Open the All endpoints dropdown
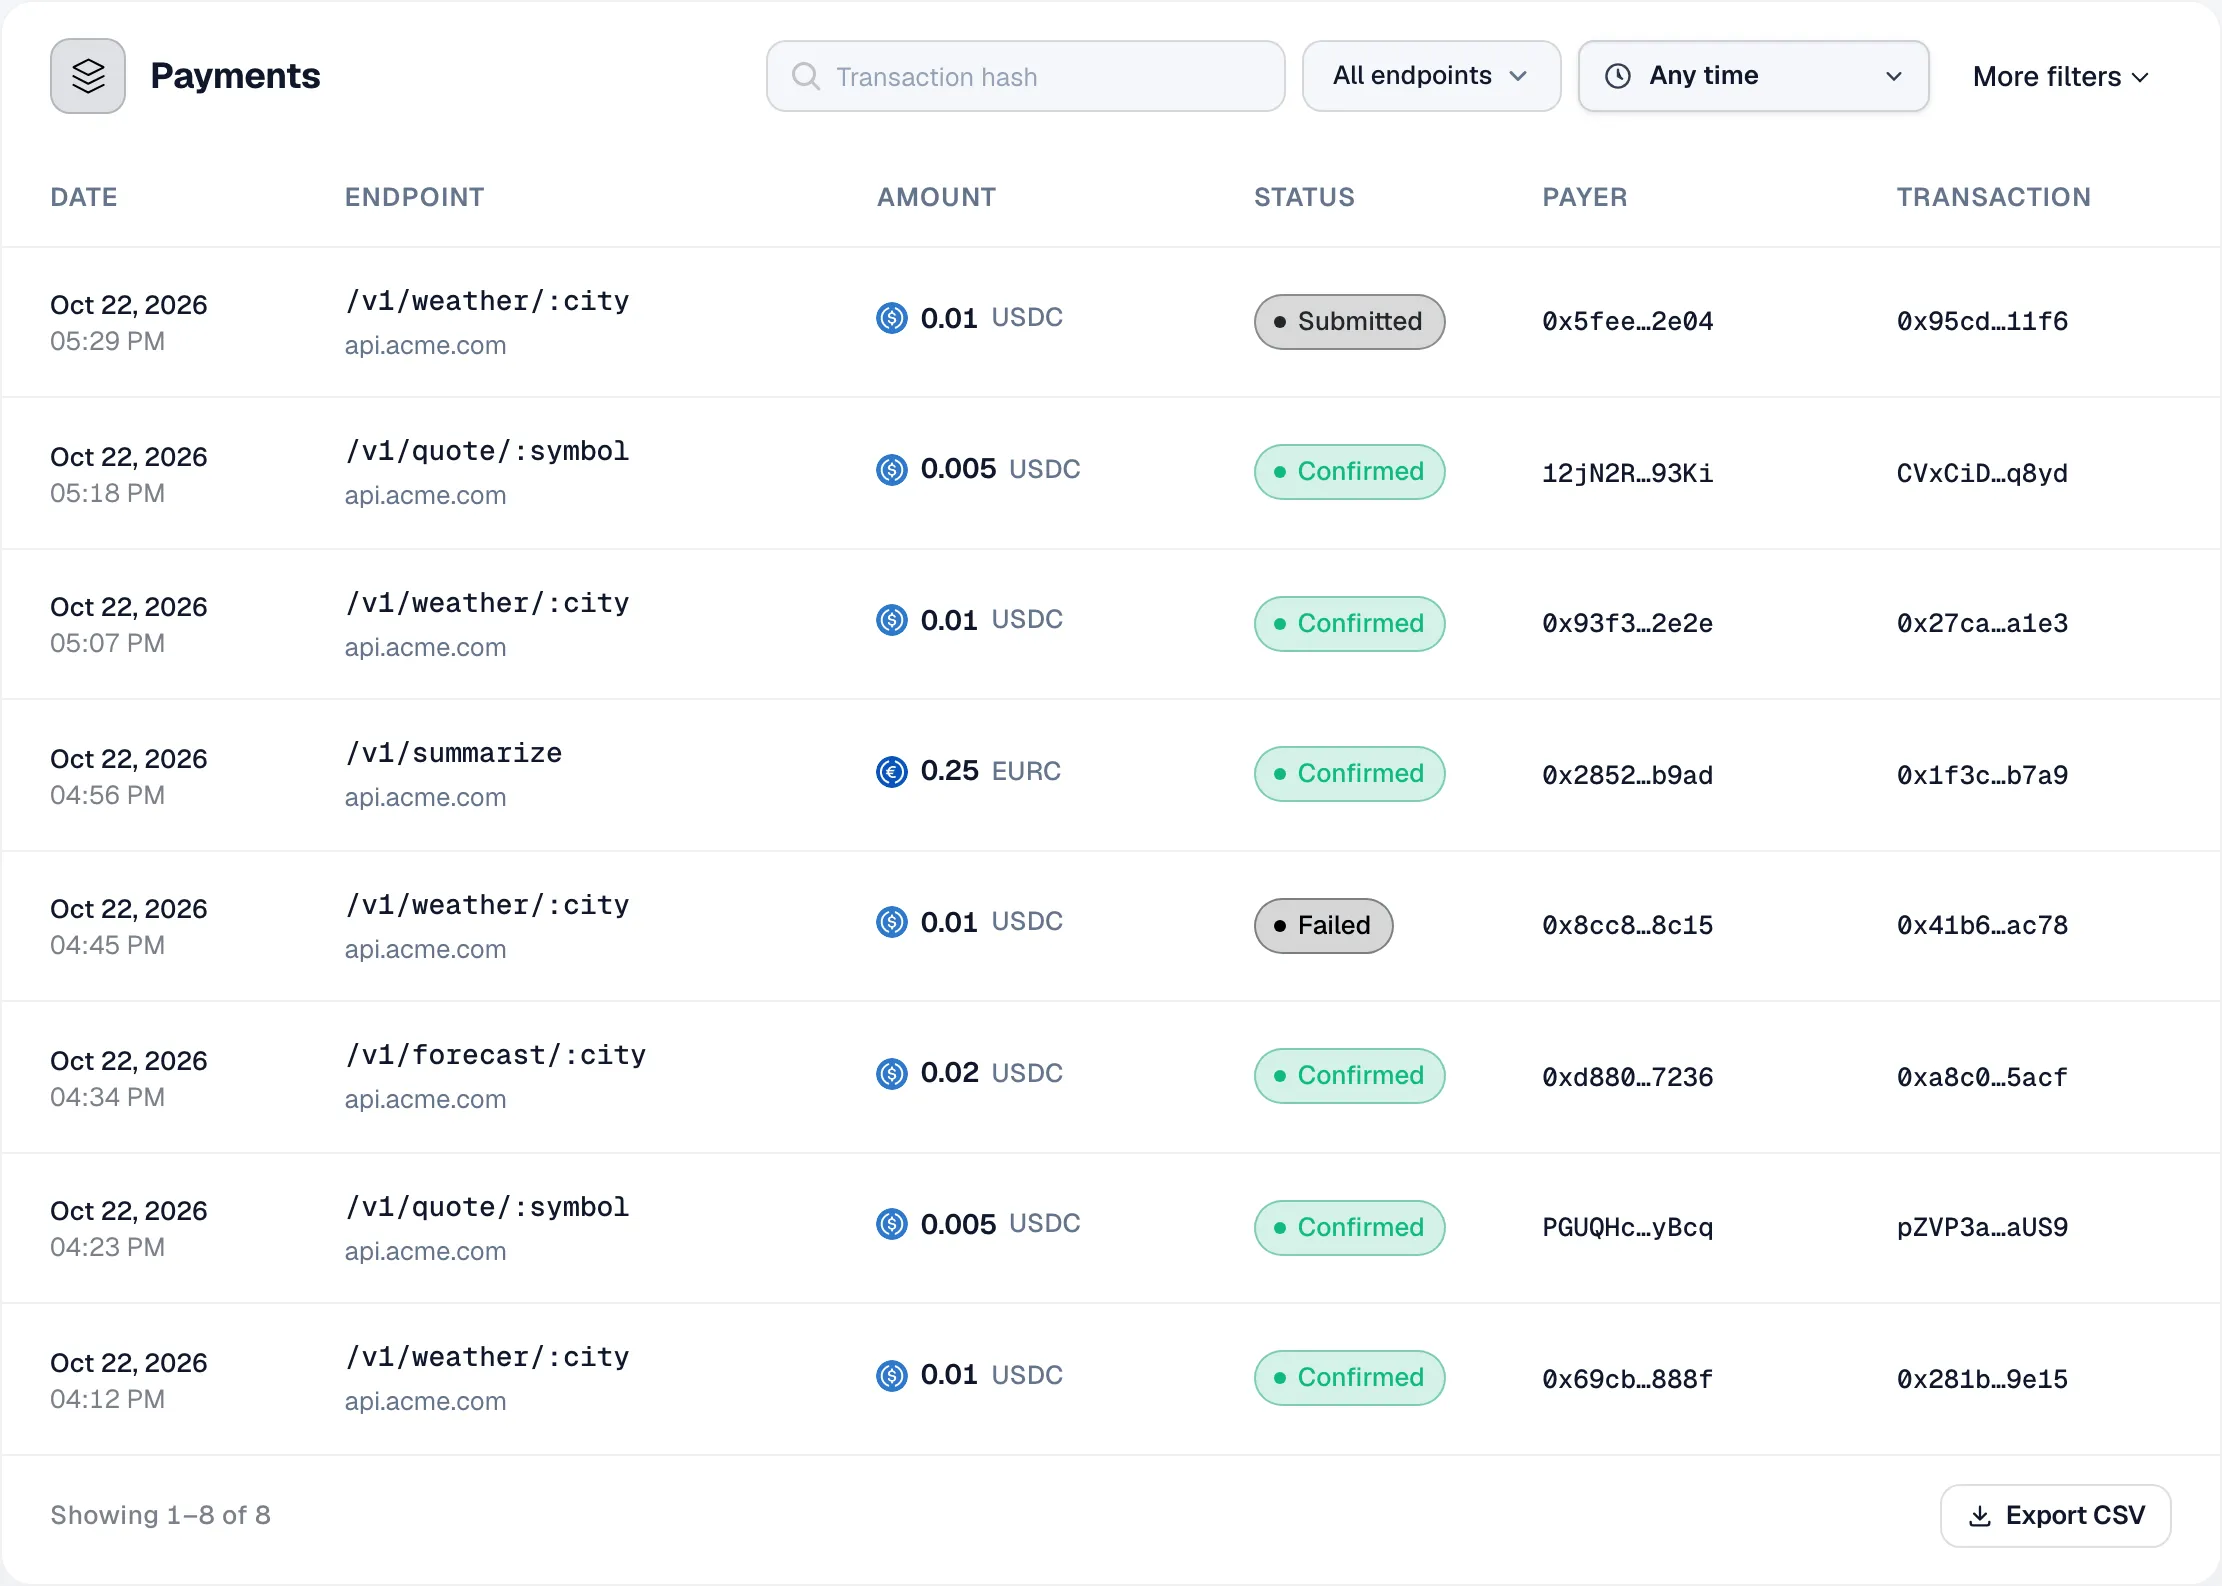Image resolution: width=2222 pixels, height=1586 pixels. click(x=1431, y=76)
